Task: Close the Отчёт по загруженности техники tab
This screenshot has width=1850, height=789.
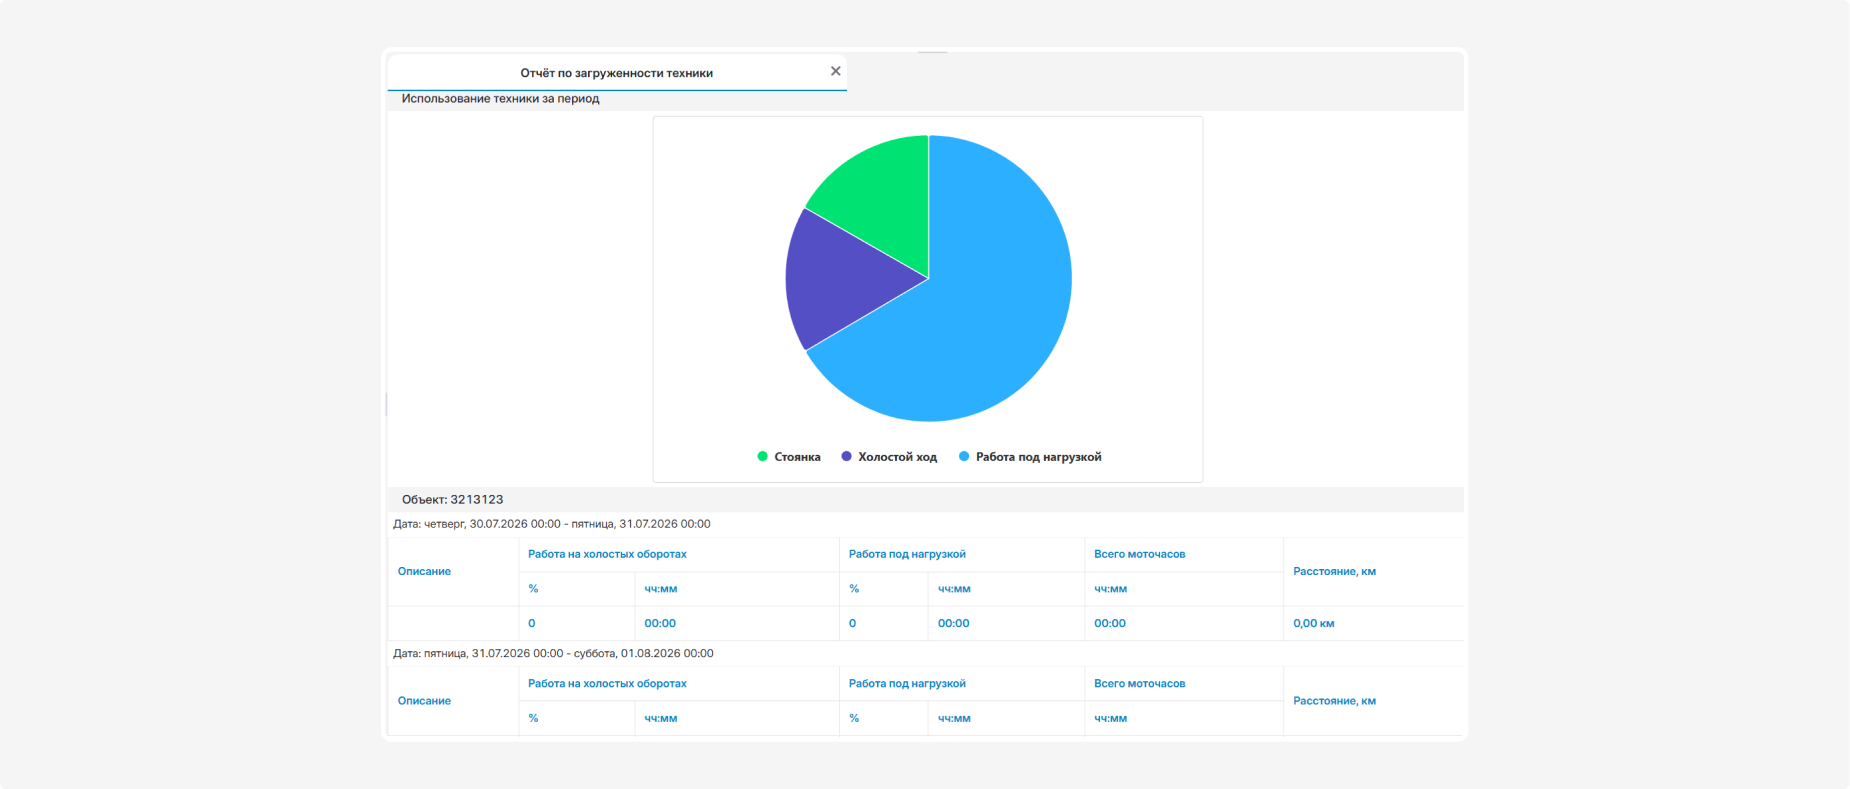Action: pyautogui.click(x=835, y=71)
